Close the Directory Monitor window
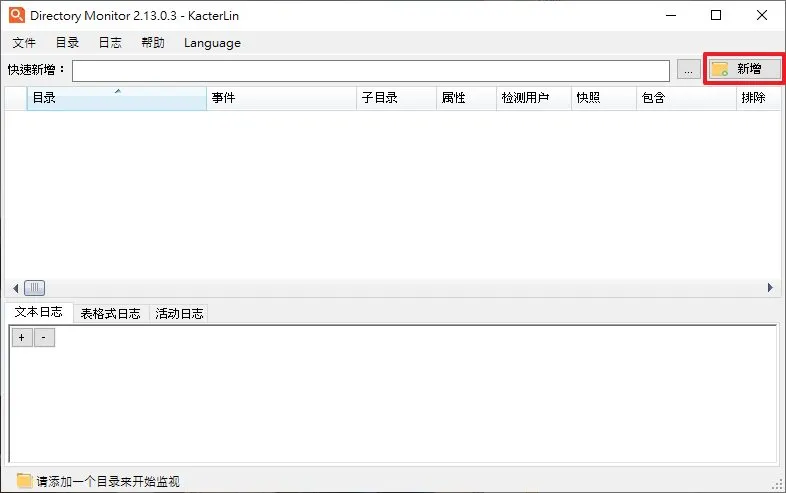 pos(761,16)
